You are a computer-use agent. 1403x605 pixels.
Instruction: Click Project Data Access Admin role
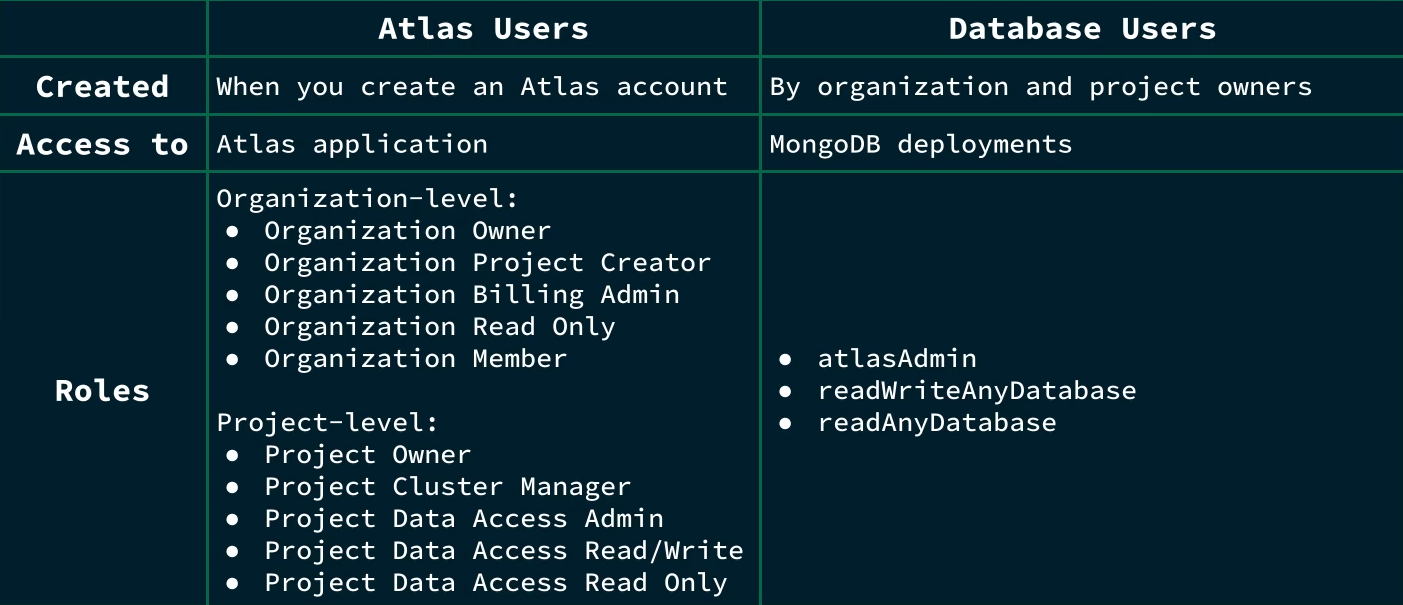(x=463, y=519)
